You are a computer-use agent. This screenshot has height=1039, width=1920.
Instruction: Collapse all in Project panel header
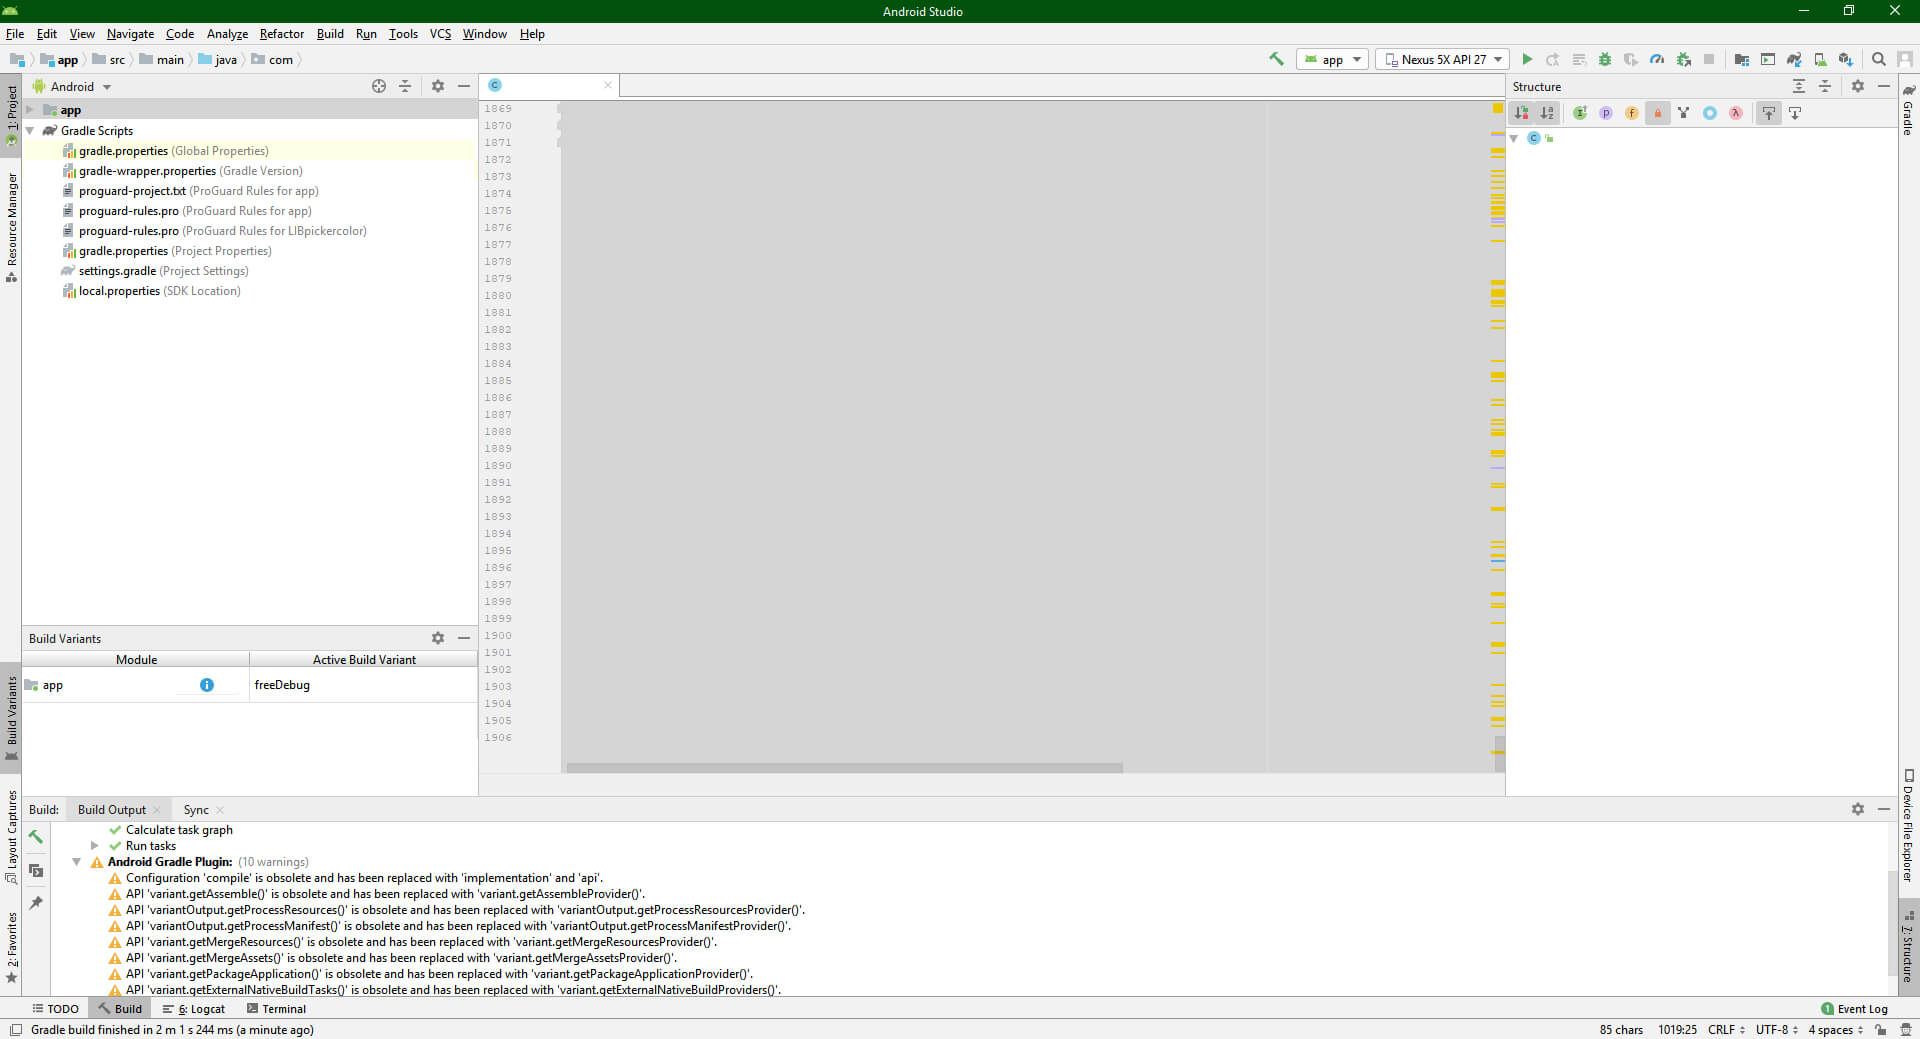pos(405,86)
